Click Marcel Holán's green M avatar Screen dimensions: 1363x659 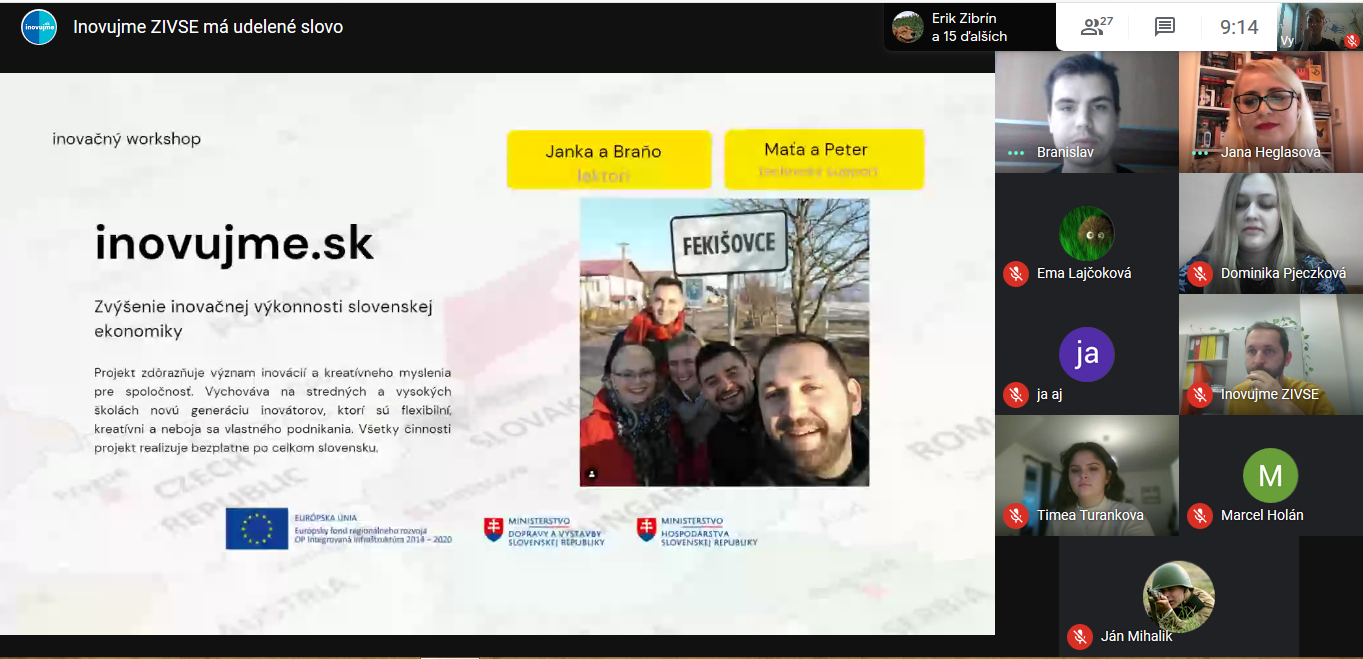(1270, 475)
